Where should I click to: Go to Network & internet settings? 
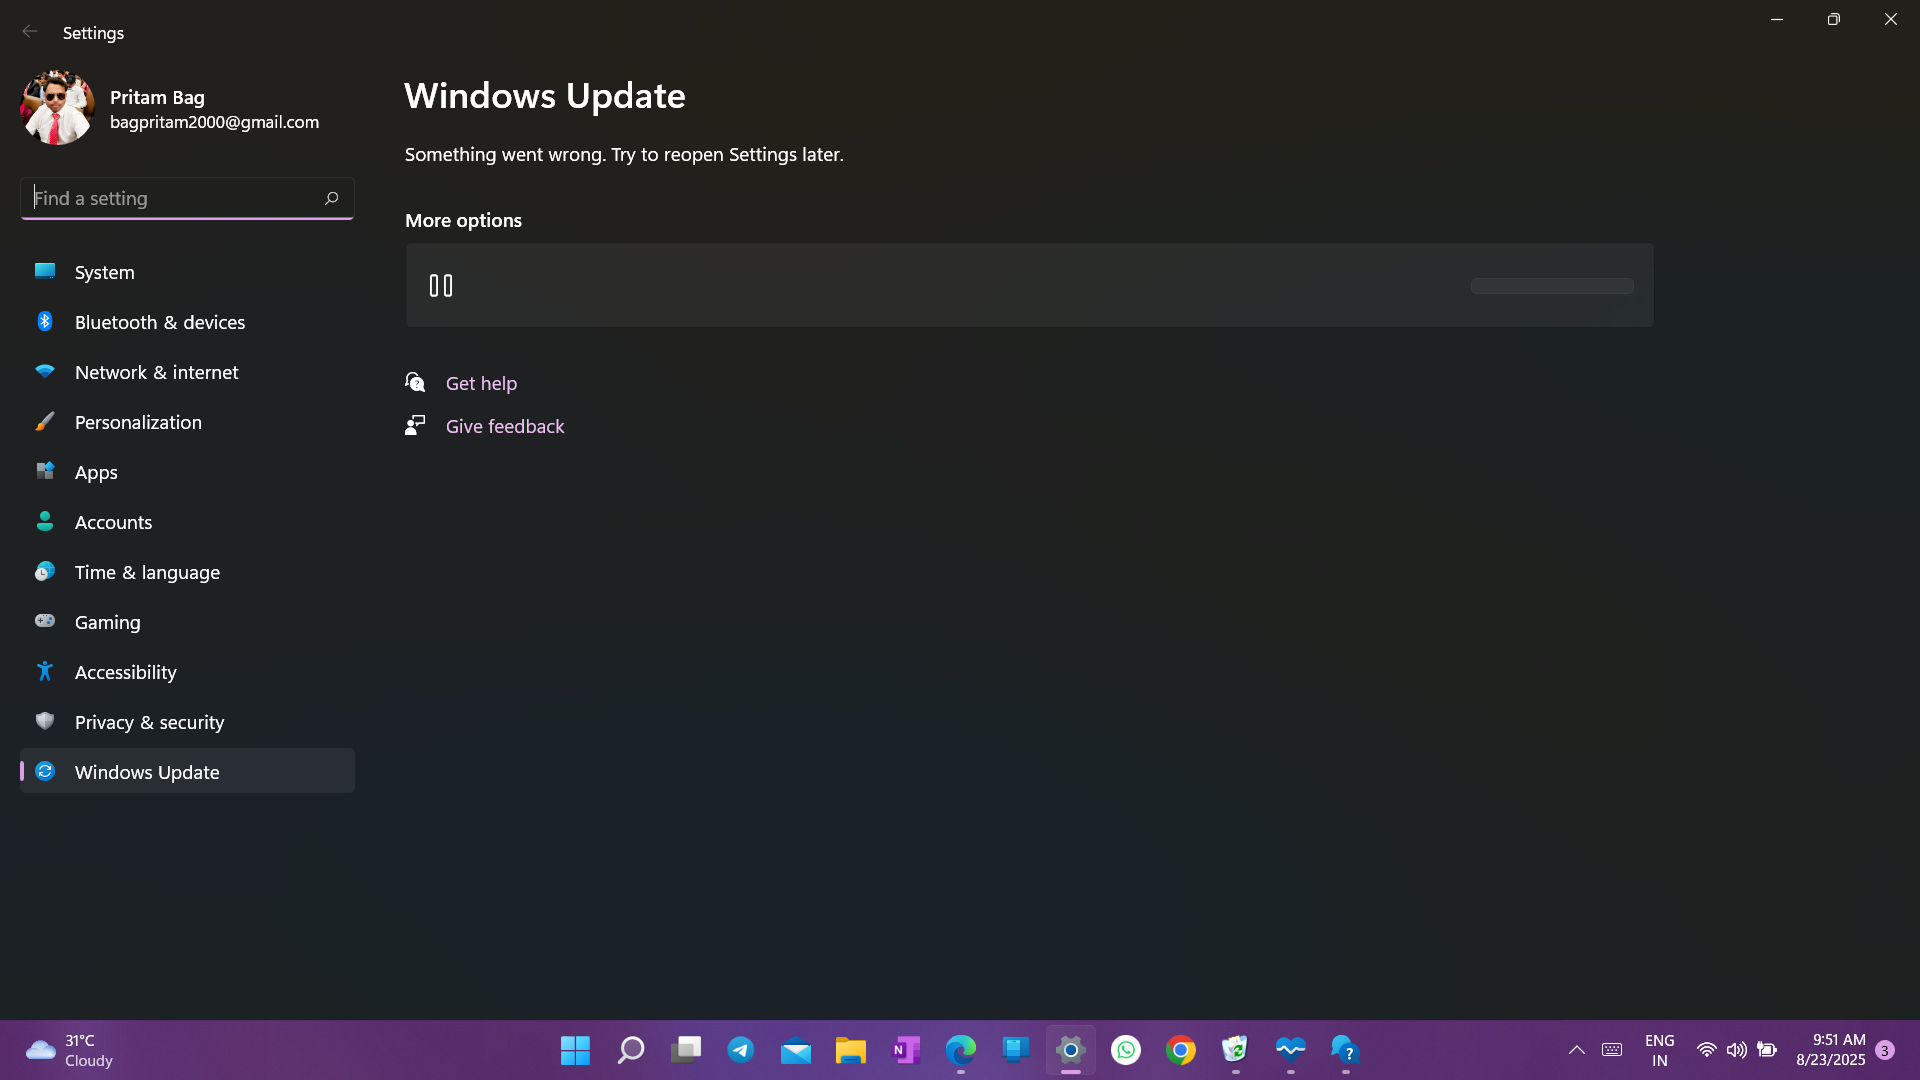tap(187, 372)
